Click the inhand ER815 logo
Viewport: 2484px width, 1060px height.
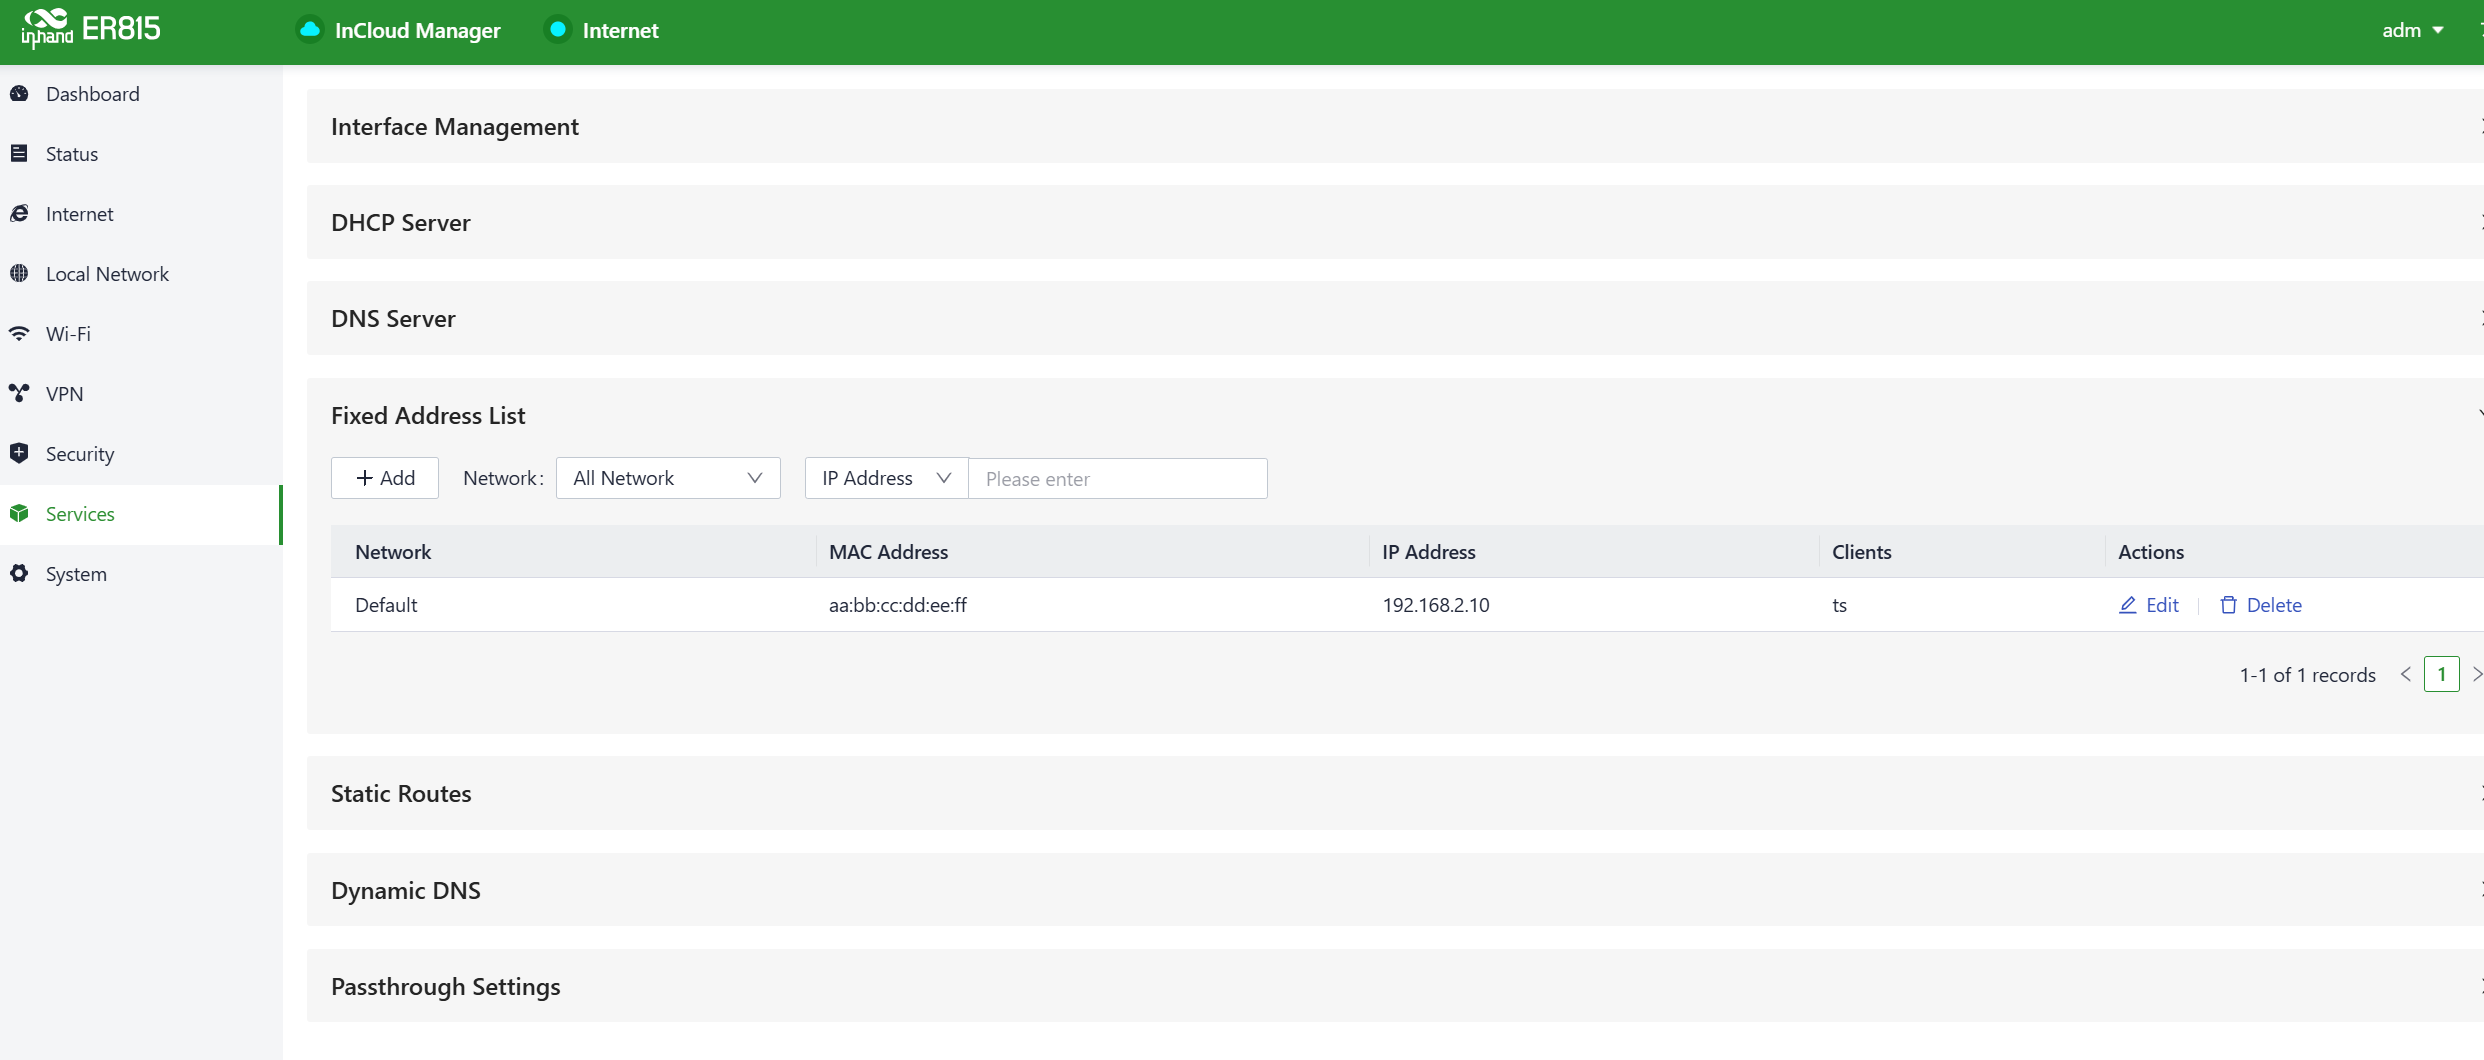(x=91, y=29)
